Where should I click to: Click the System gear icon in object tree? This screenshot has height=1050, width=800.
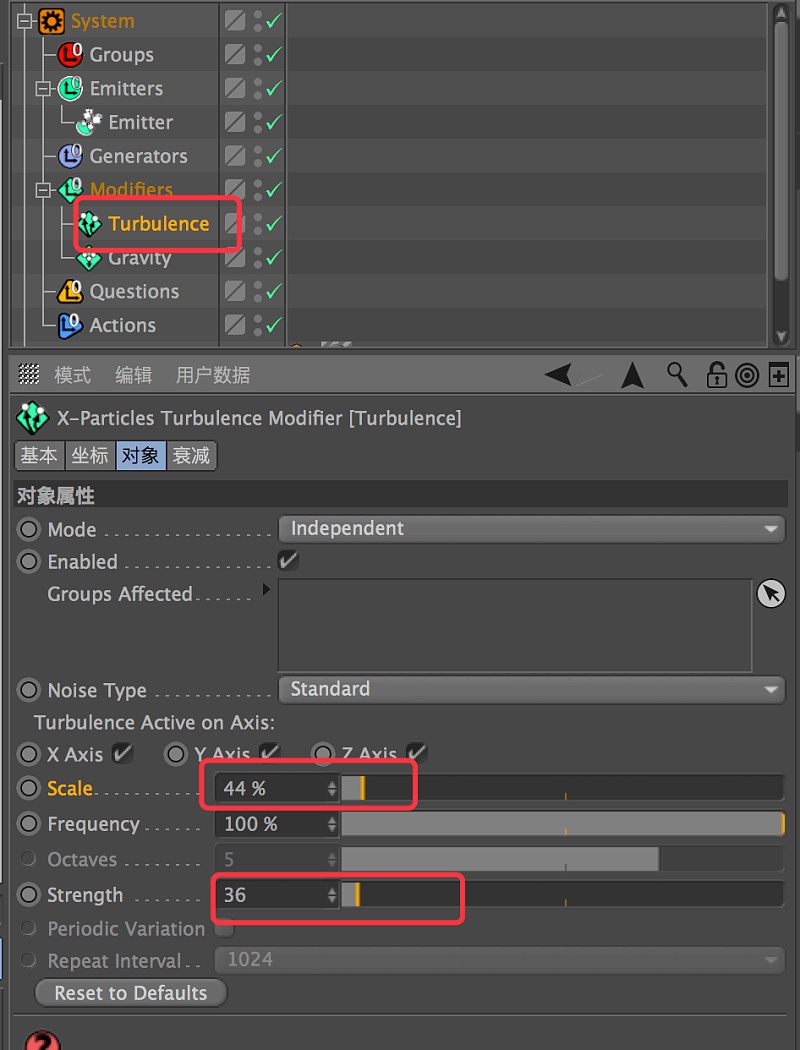tap(52, 21)
